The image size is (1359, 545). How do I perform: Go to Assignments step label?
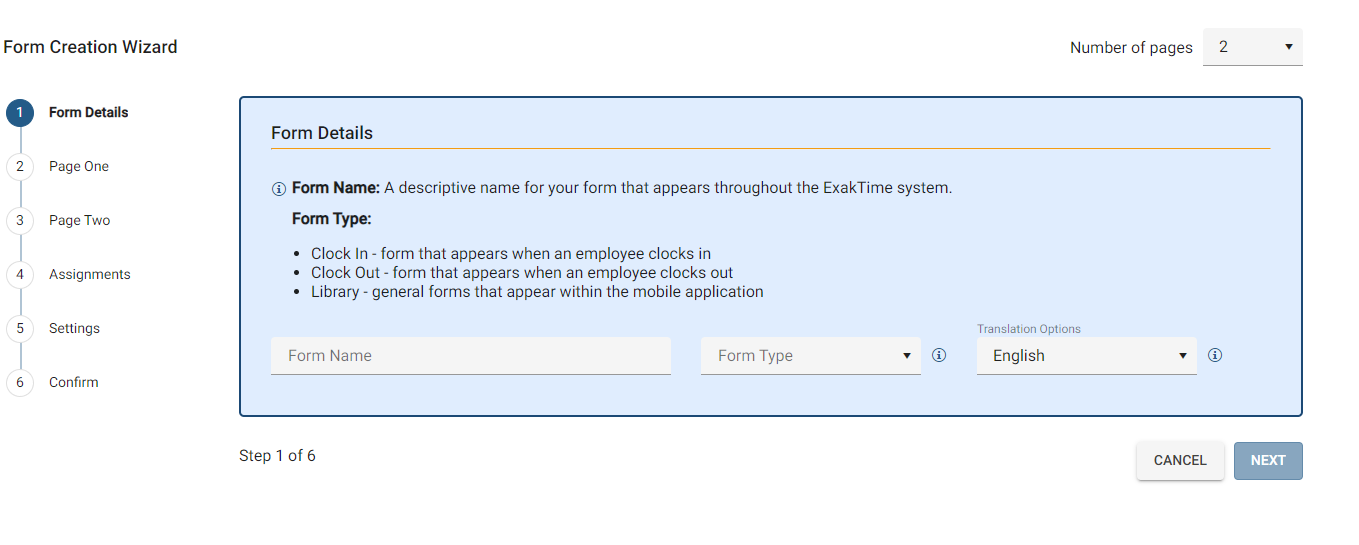tap(90, 275)
